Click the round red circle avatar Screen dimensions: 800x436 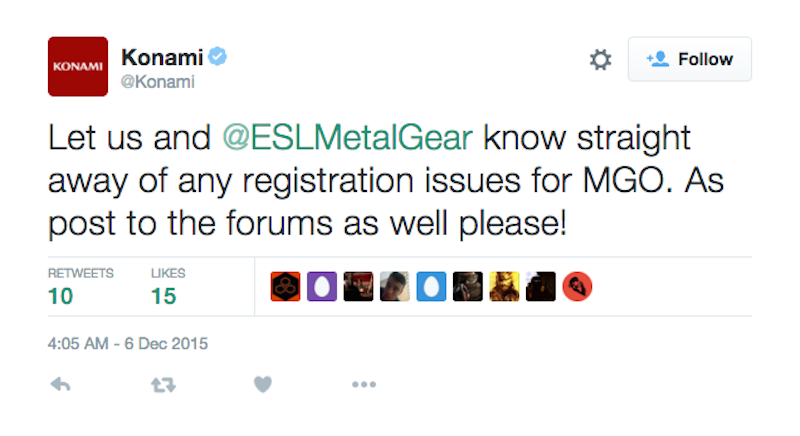[x=577, y=287]
